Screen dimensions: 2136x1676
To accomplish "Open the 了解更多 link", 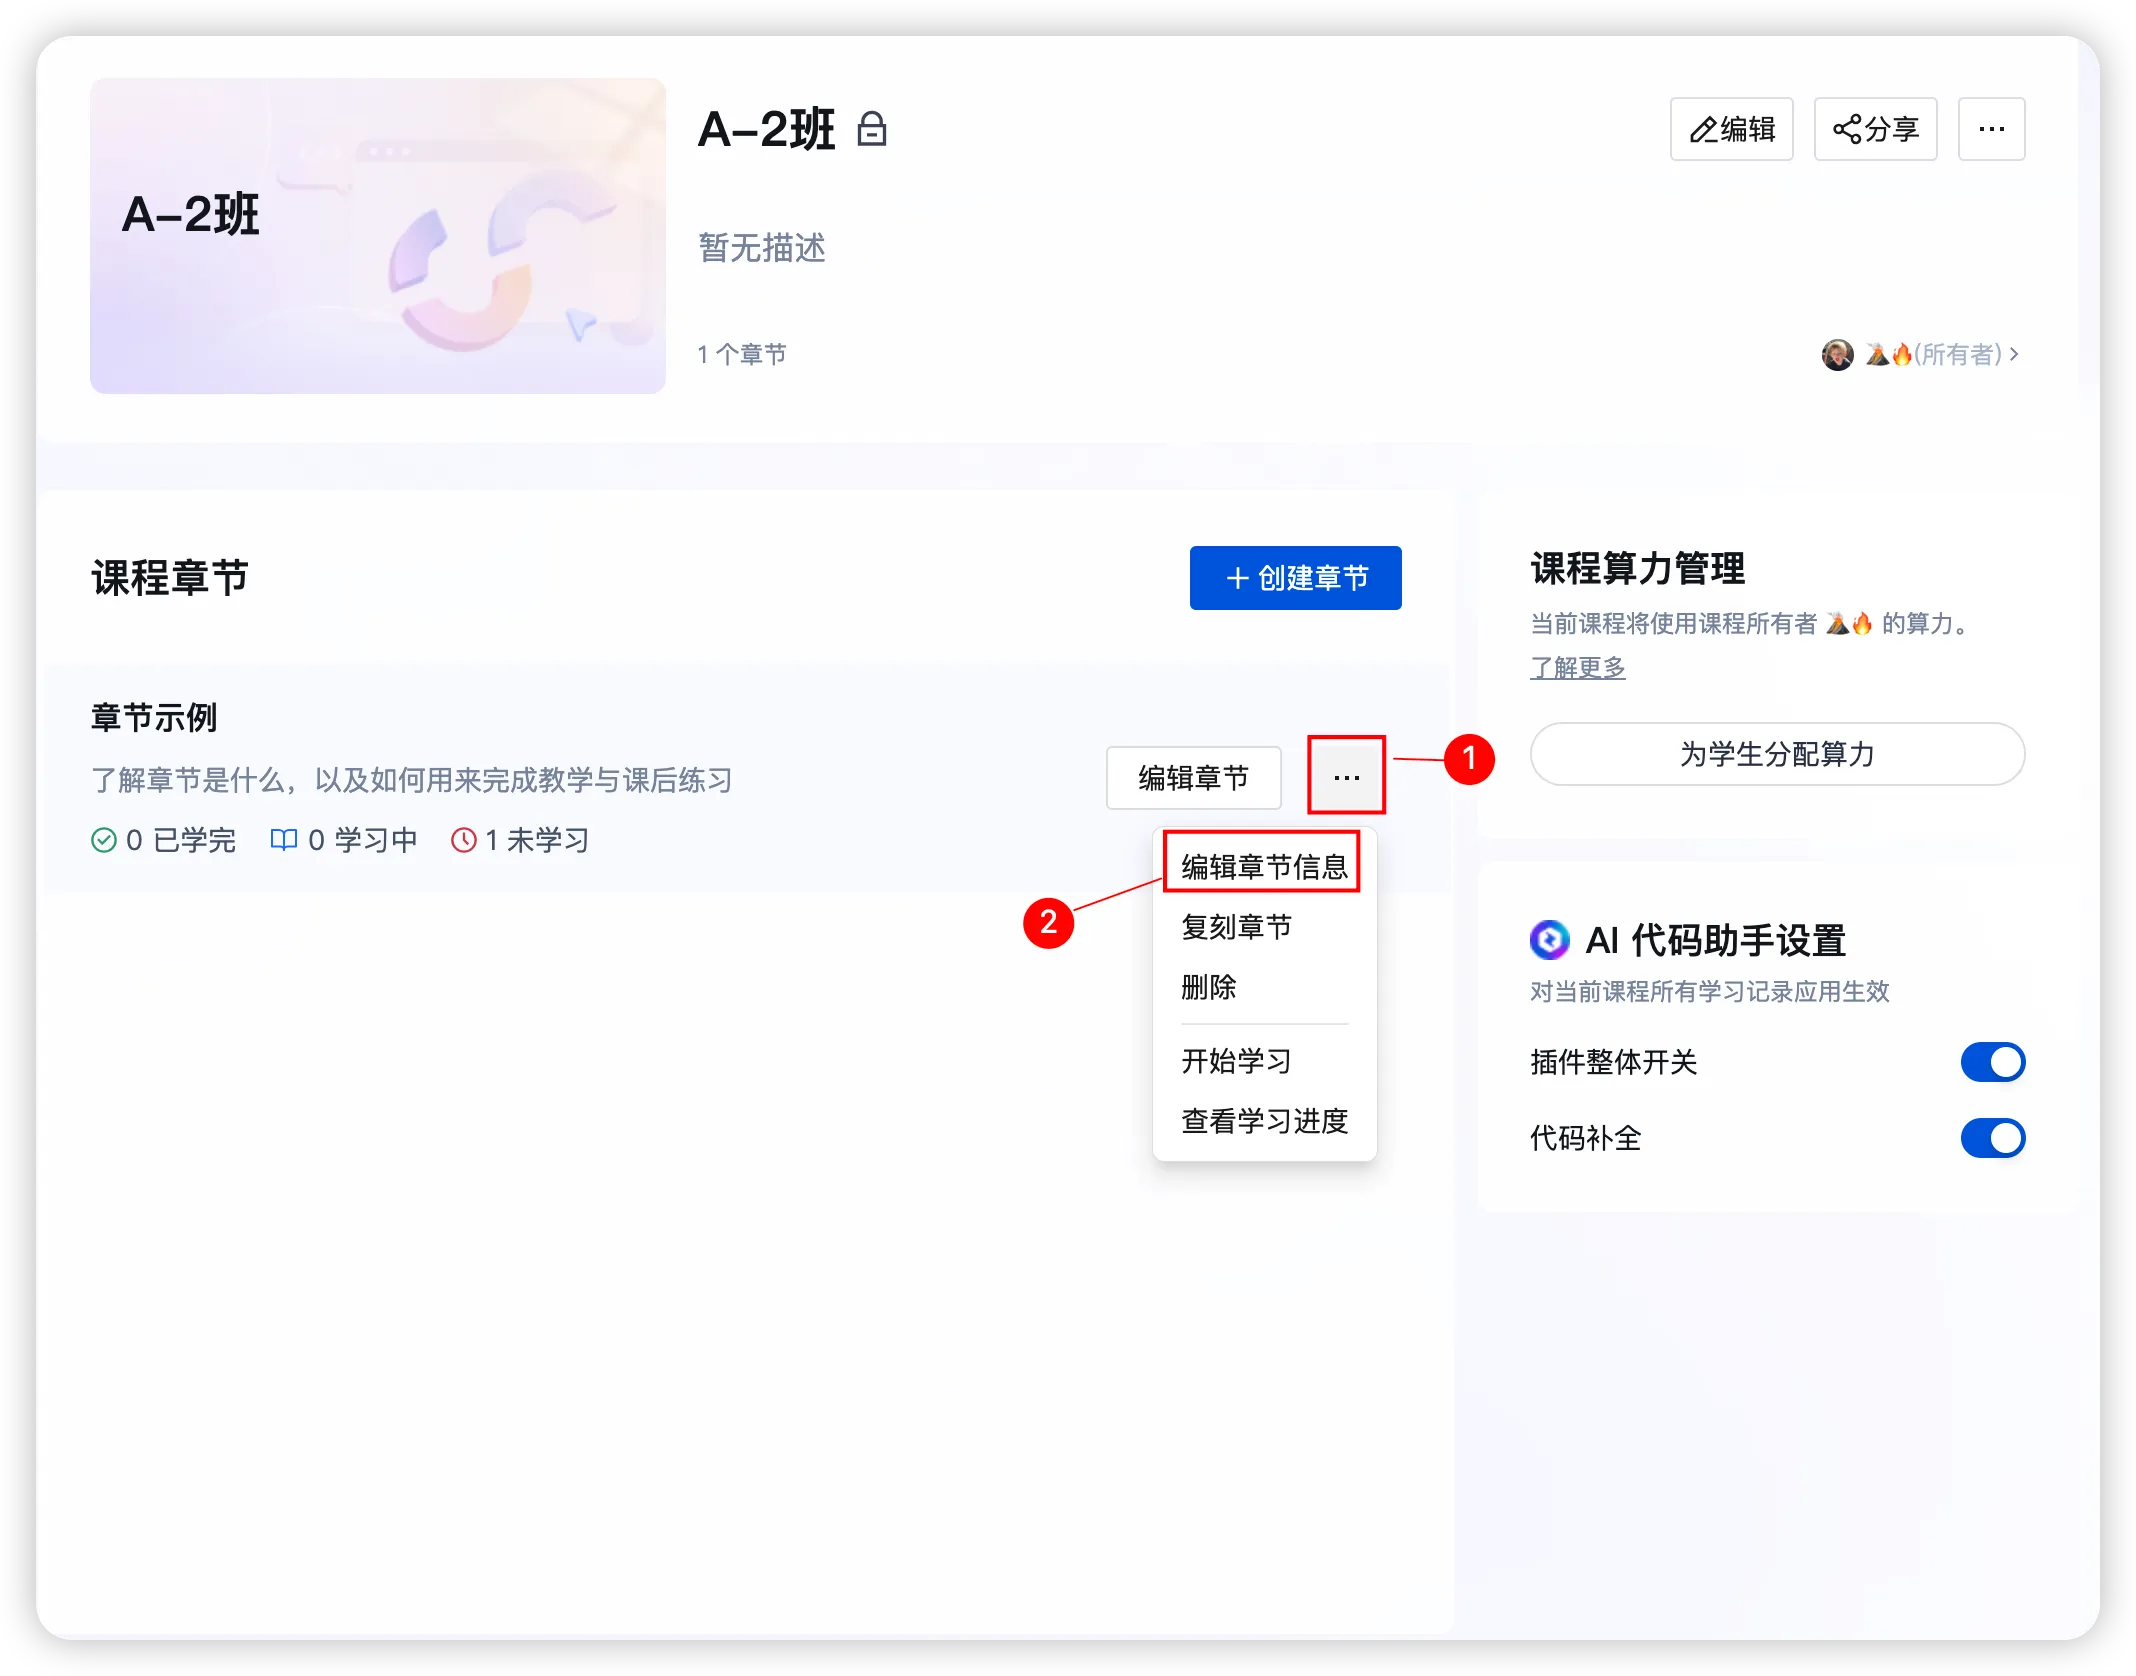I will pos(1577,667).
